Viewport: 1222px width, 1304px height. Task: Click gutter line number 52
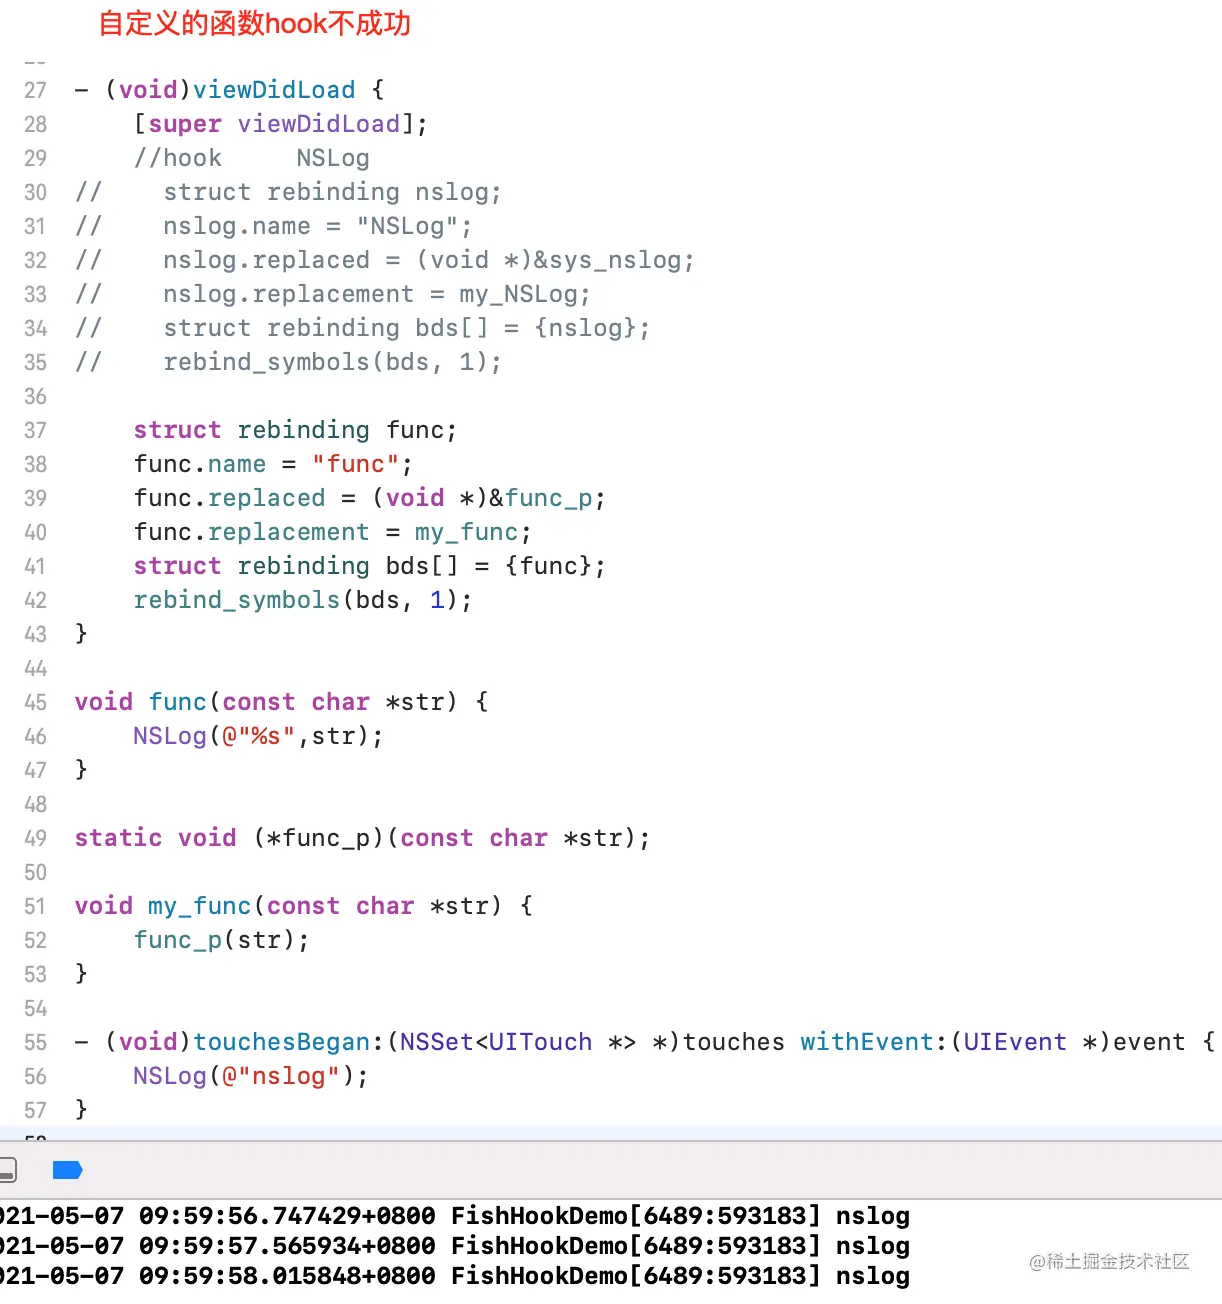tap(35, 940)
